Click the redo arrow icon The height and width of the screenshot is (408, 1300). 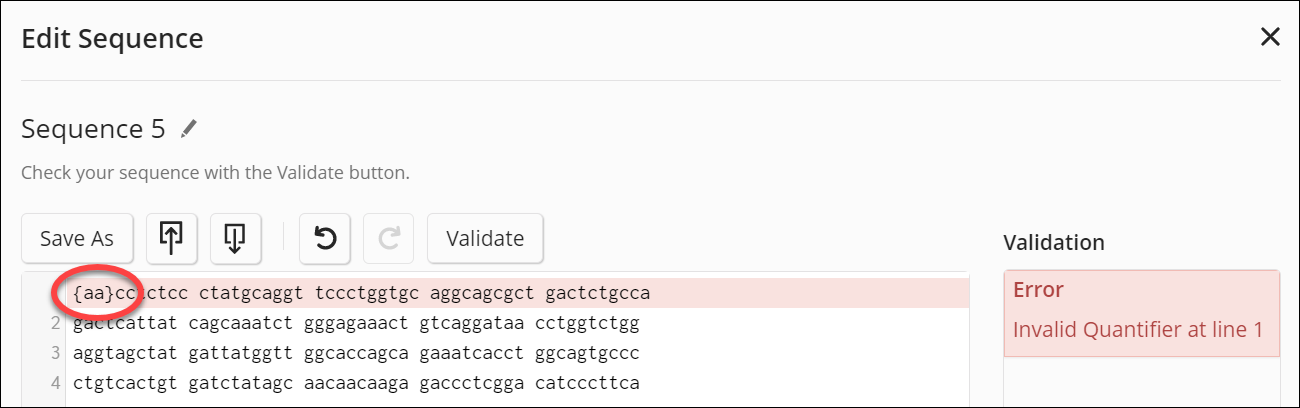click(389, 238)
